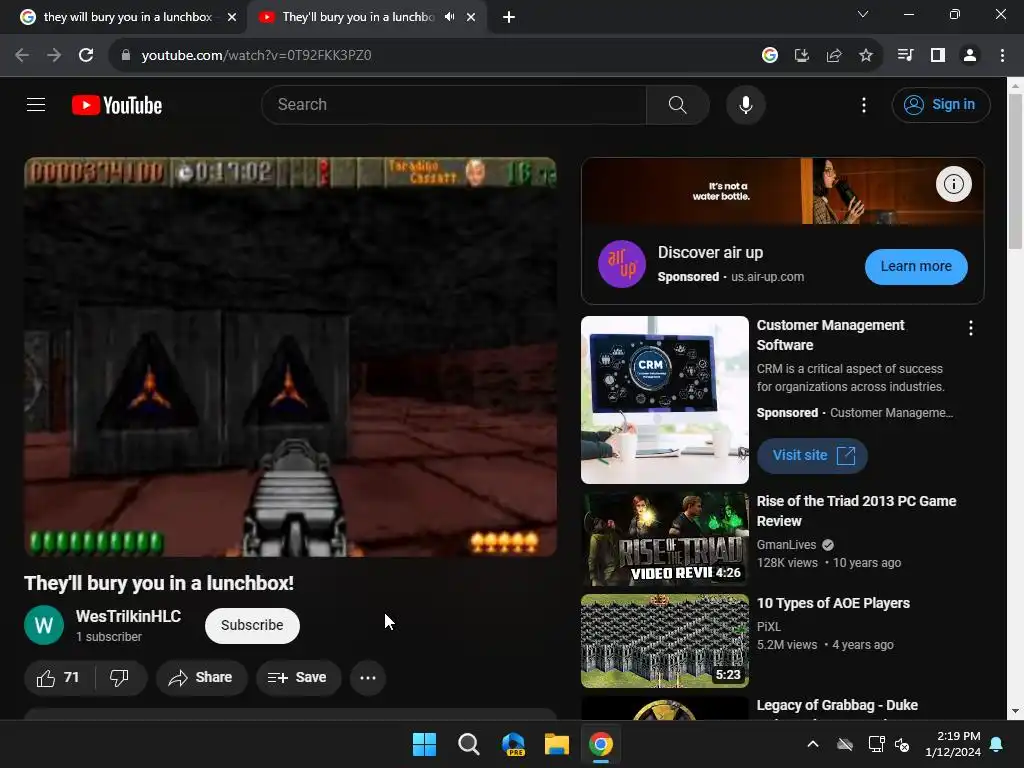Screen dimensions: 1024x768
Task: Open YouTube settings three-dot menu
Action: [x=863, y=105]
